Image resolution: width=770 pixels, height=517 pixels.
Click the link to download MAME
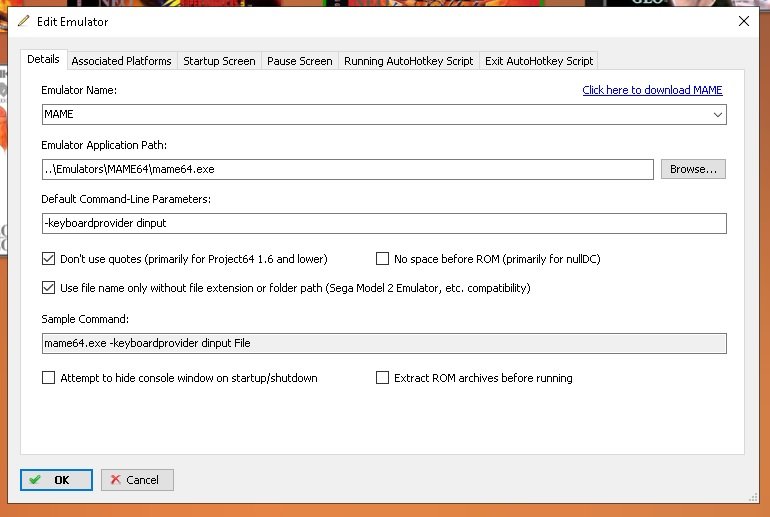point(652,90)
